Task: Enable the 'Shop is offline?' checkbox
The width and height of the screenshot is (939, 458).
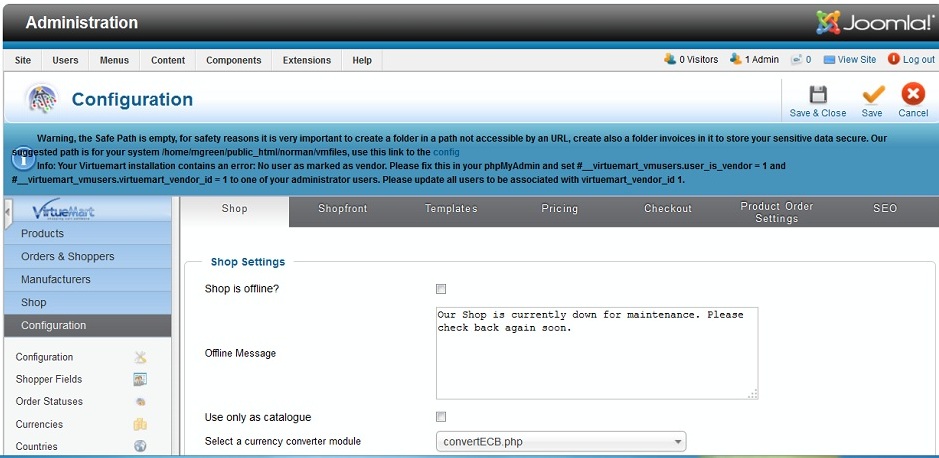Action: pyautogui.click(x=441, y=289)
